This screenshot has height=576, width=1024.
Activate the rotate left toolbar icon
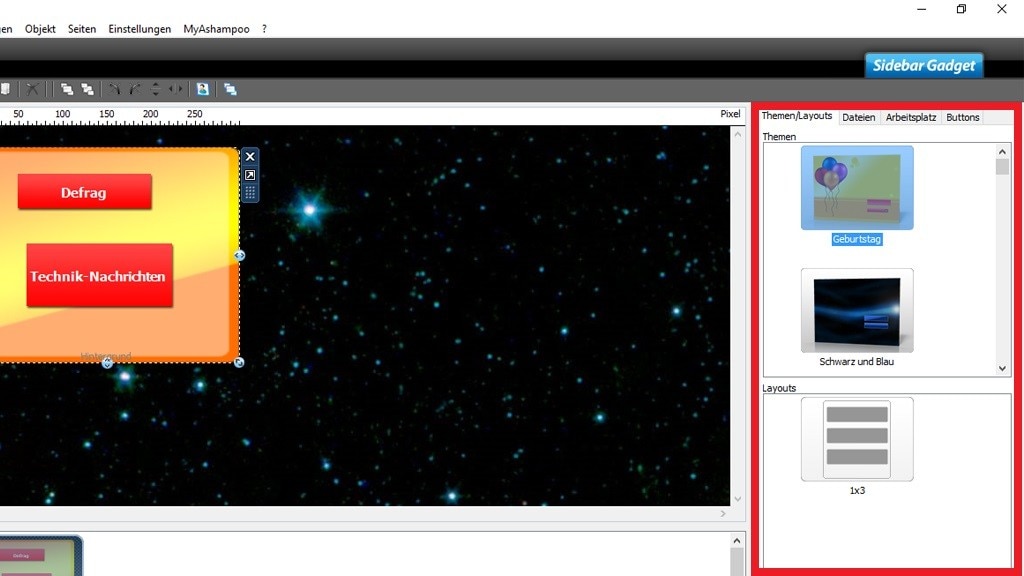[x=116, y=88]
